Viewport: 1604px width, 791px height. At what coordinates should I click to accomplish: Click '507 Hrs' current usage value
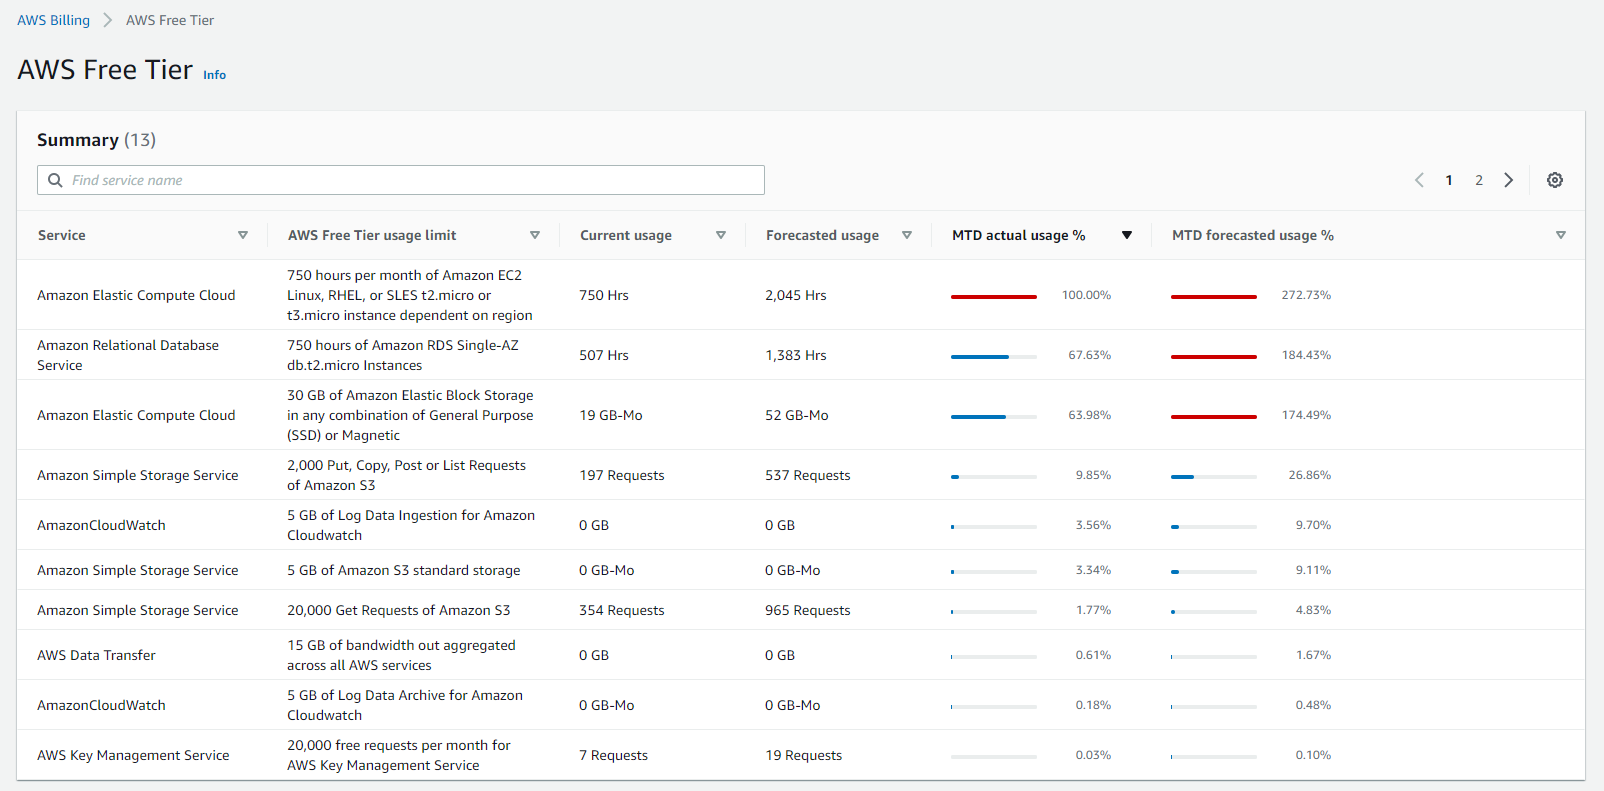604,355
